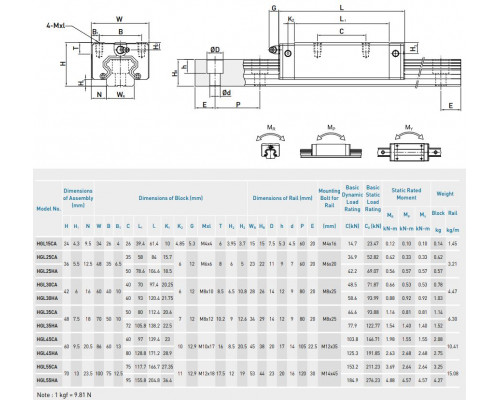This screenshot has height=400, width=500.
Task: Select the HGL55CA model row
Action: (248, 367)
